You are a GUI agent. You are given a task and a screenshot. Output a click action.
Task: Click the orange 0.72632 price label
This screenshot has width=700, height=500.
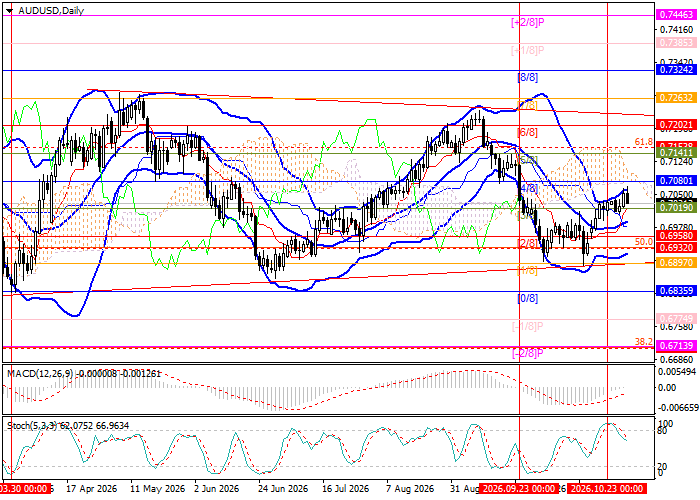676,98
